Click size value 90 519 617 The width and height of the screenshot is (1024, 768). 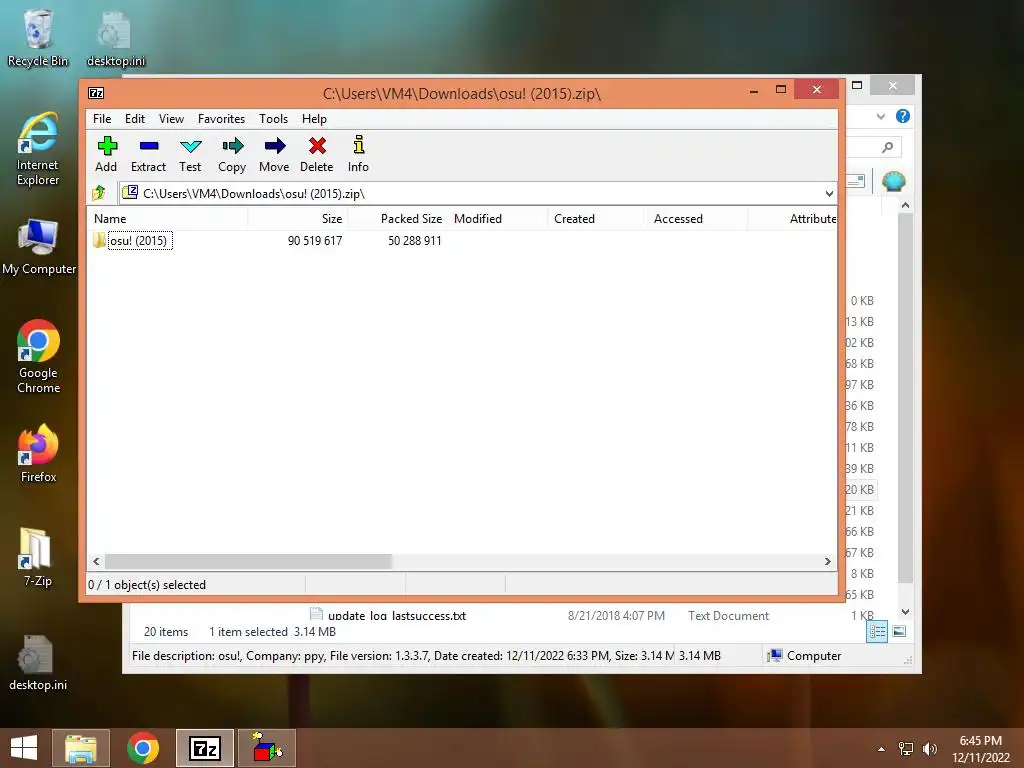[315, 241]
